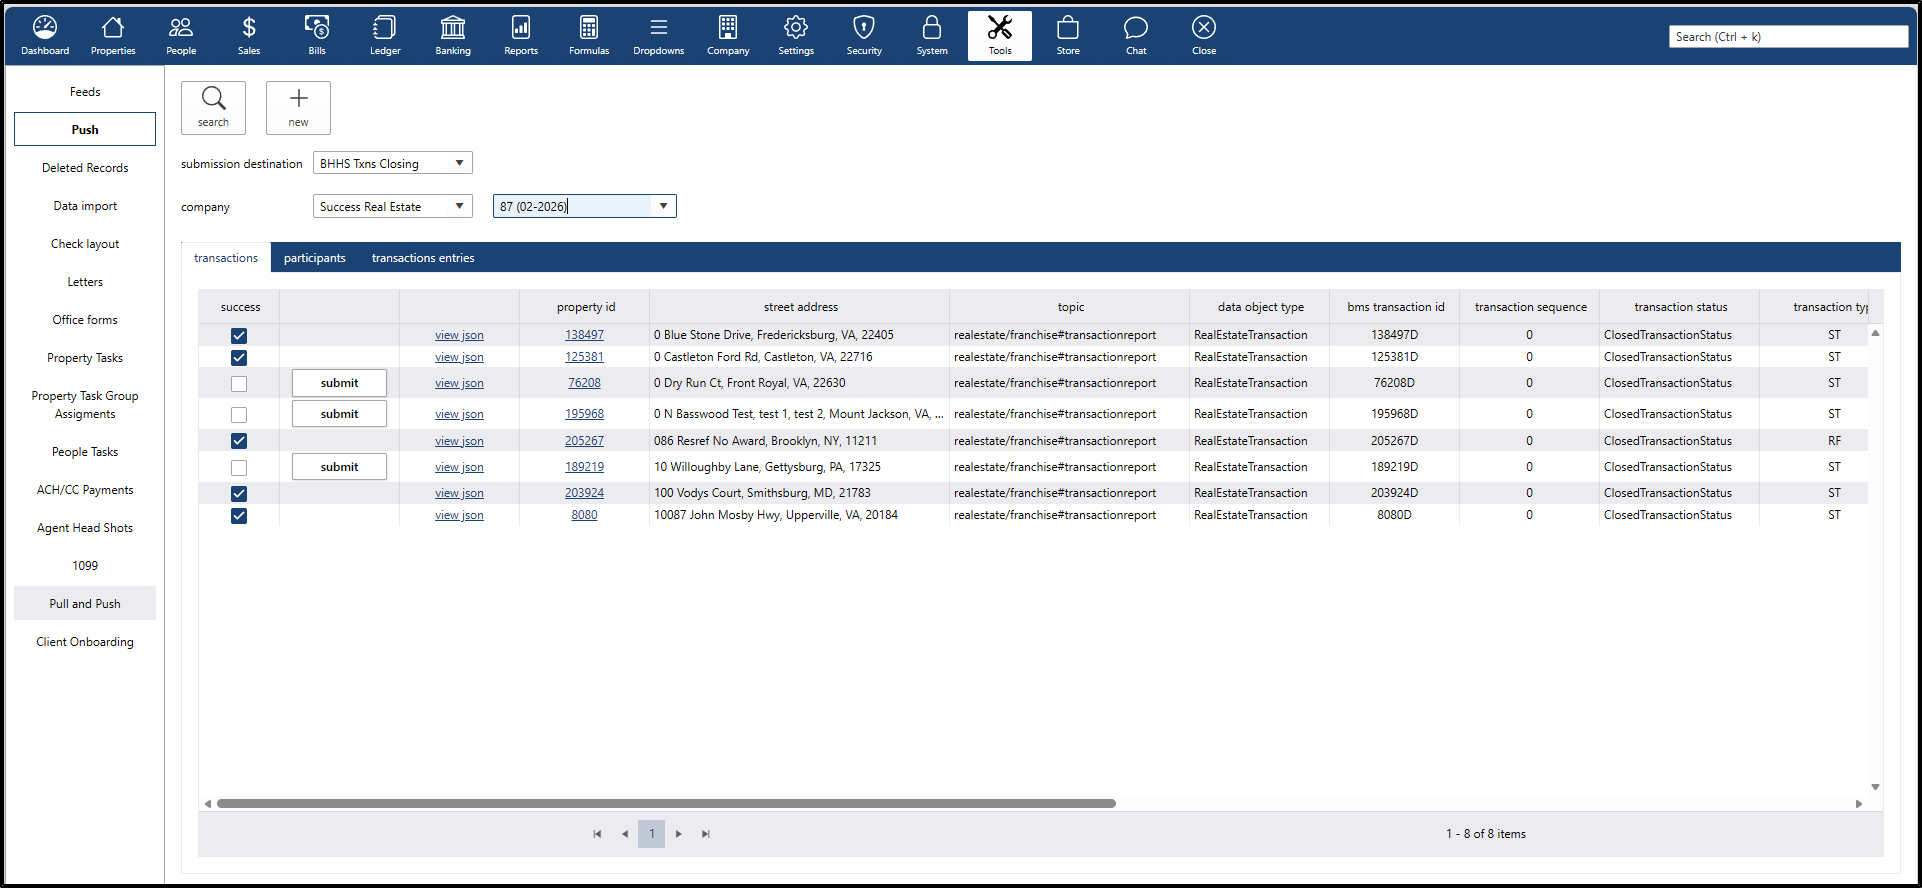
Task: Switch to the participants tab
Action: tap(314, 258)
